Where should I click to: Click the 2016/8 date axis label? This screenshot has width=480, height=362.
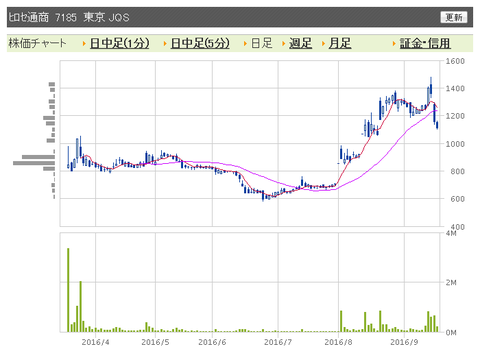338,342
